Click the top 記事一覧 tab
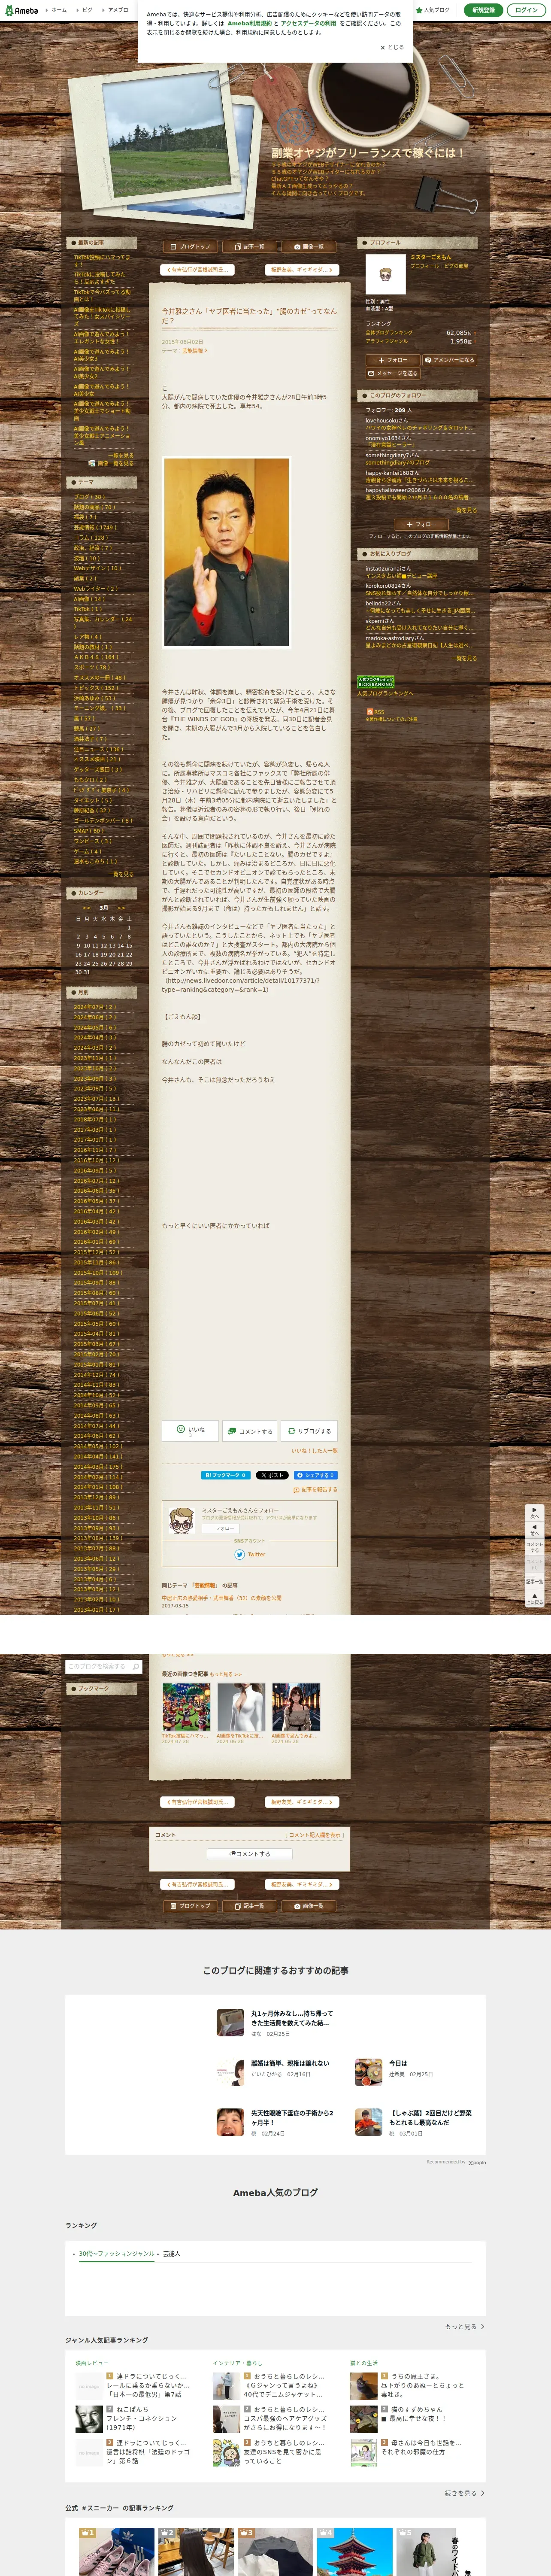The height and width of the screenshot is (2576, 551). tap(249, 246)
